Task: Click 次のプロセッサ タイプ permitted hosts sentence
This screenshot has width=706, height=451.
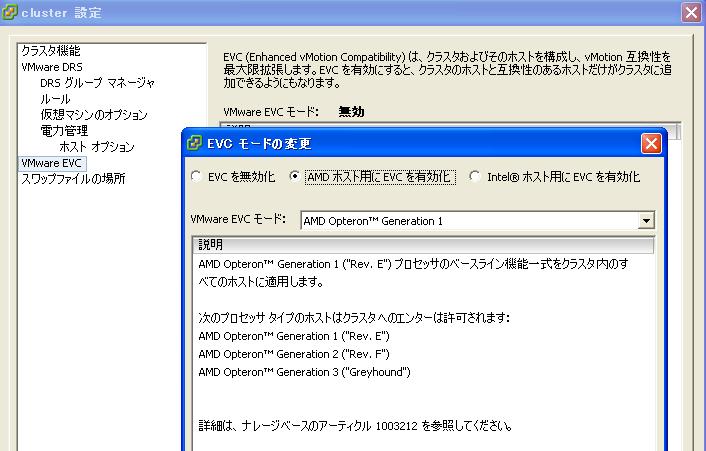Action: (x=354, y=318)
